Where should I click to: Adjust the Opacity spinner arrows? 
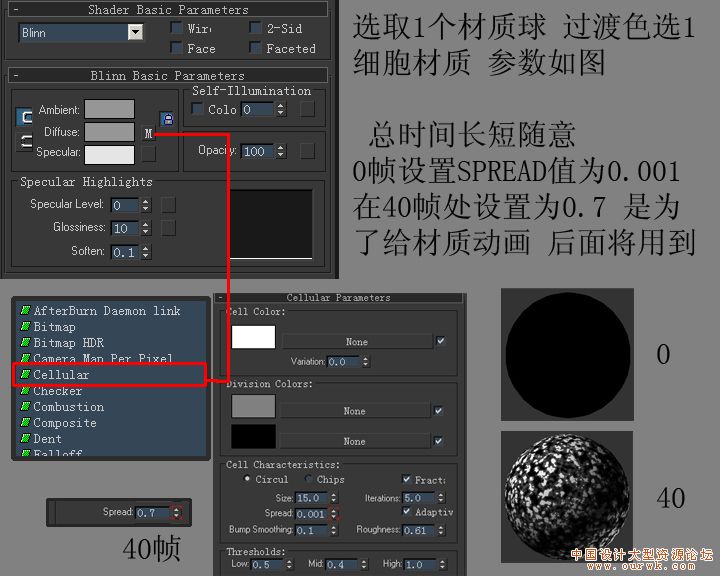(x=281, y=151)
